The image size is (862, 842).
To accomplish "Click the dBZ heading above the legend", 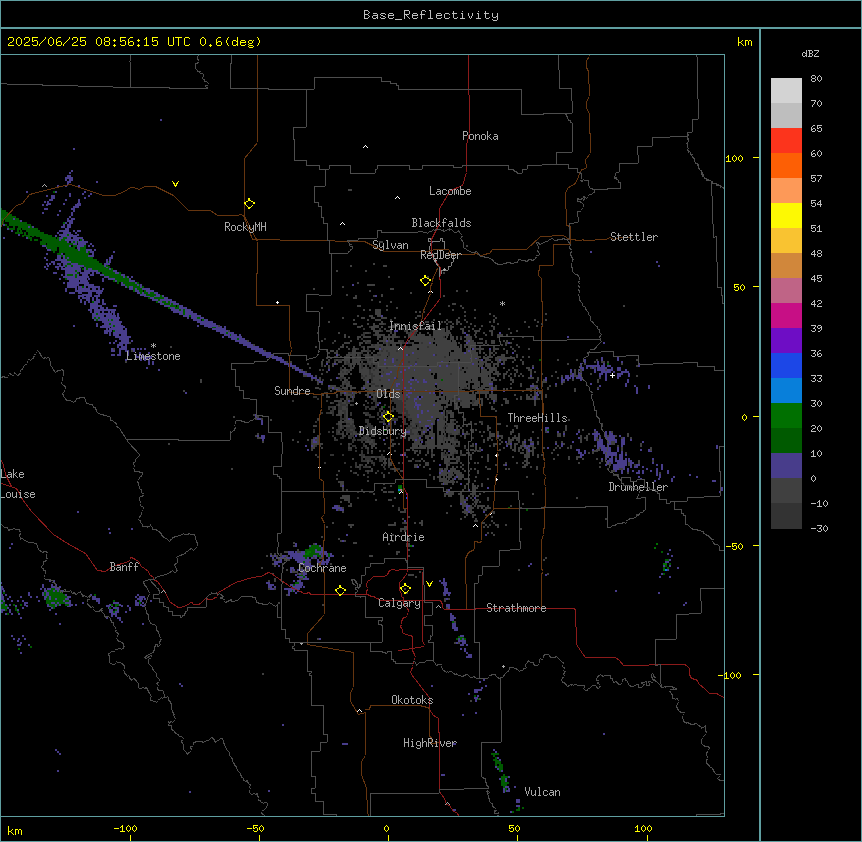I will point(810,53).
